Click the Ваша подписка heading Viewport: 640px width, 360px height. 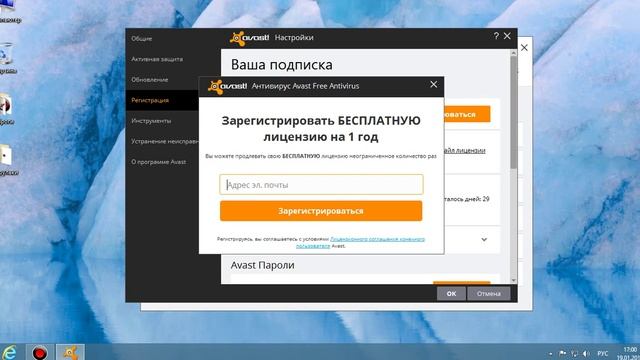pos(282,64)
